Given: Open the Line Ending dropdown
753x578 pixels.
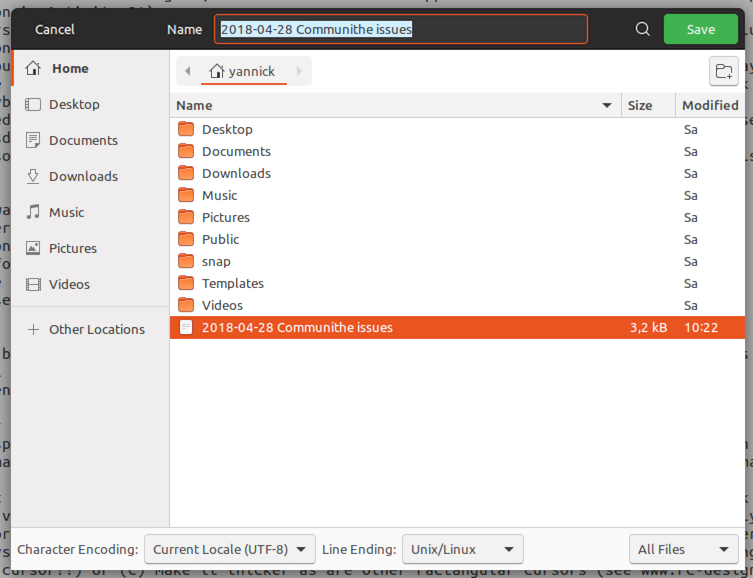Looking at the screenshot, I should point(462,549).
